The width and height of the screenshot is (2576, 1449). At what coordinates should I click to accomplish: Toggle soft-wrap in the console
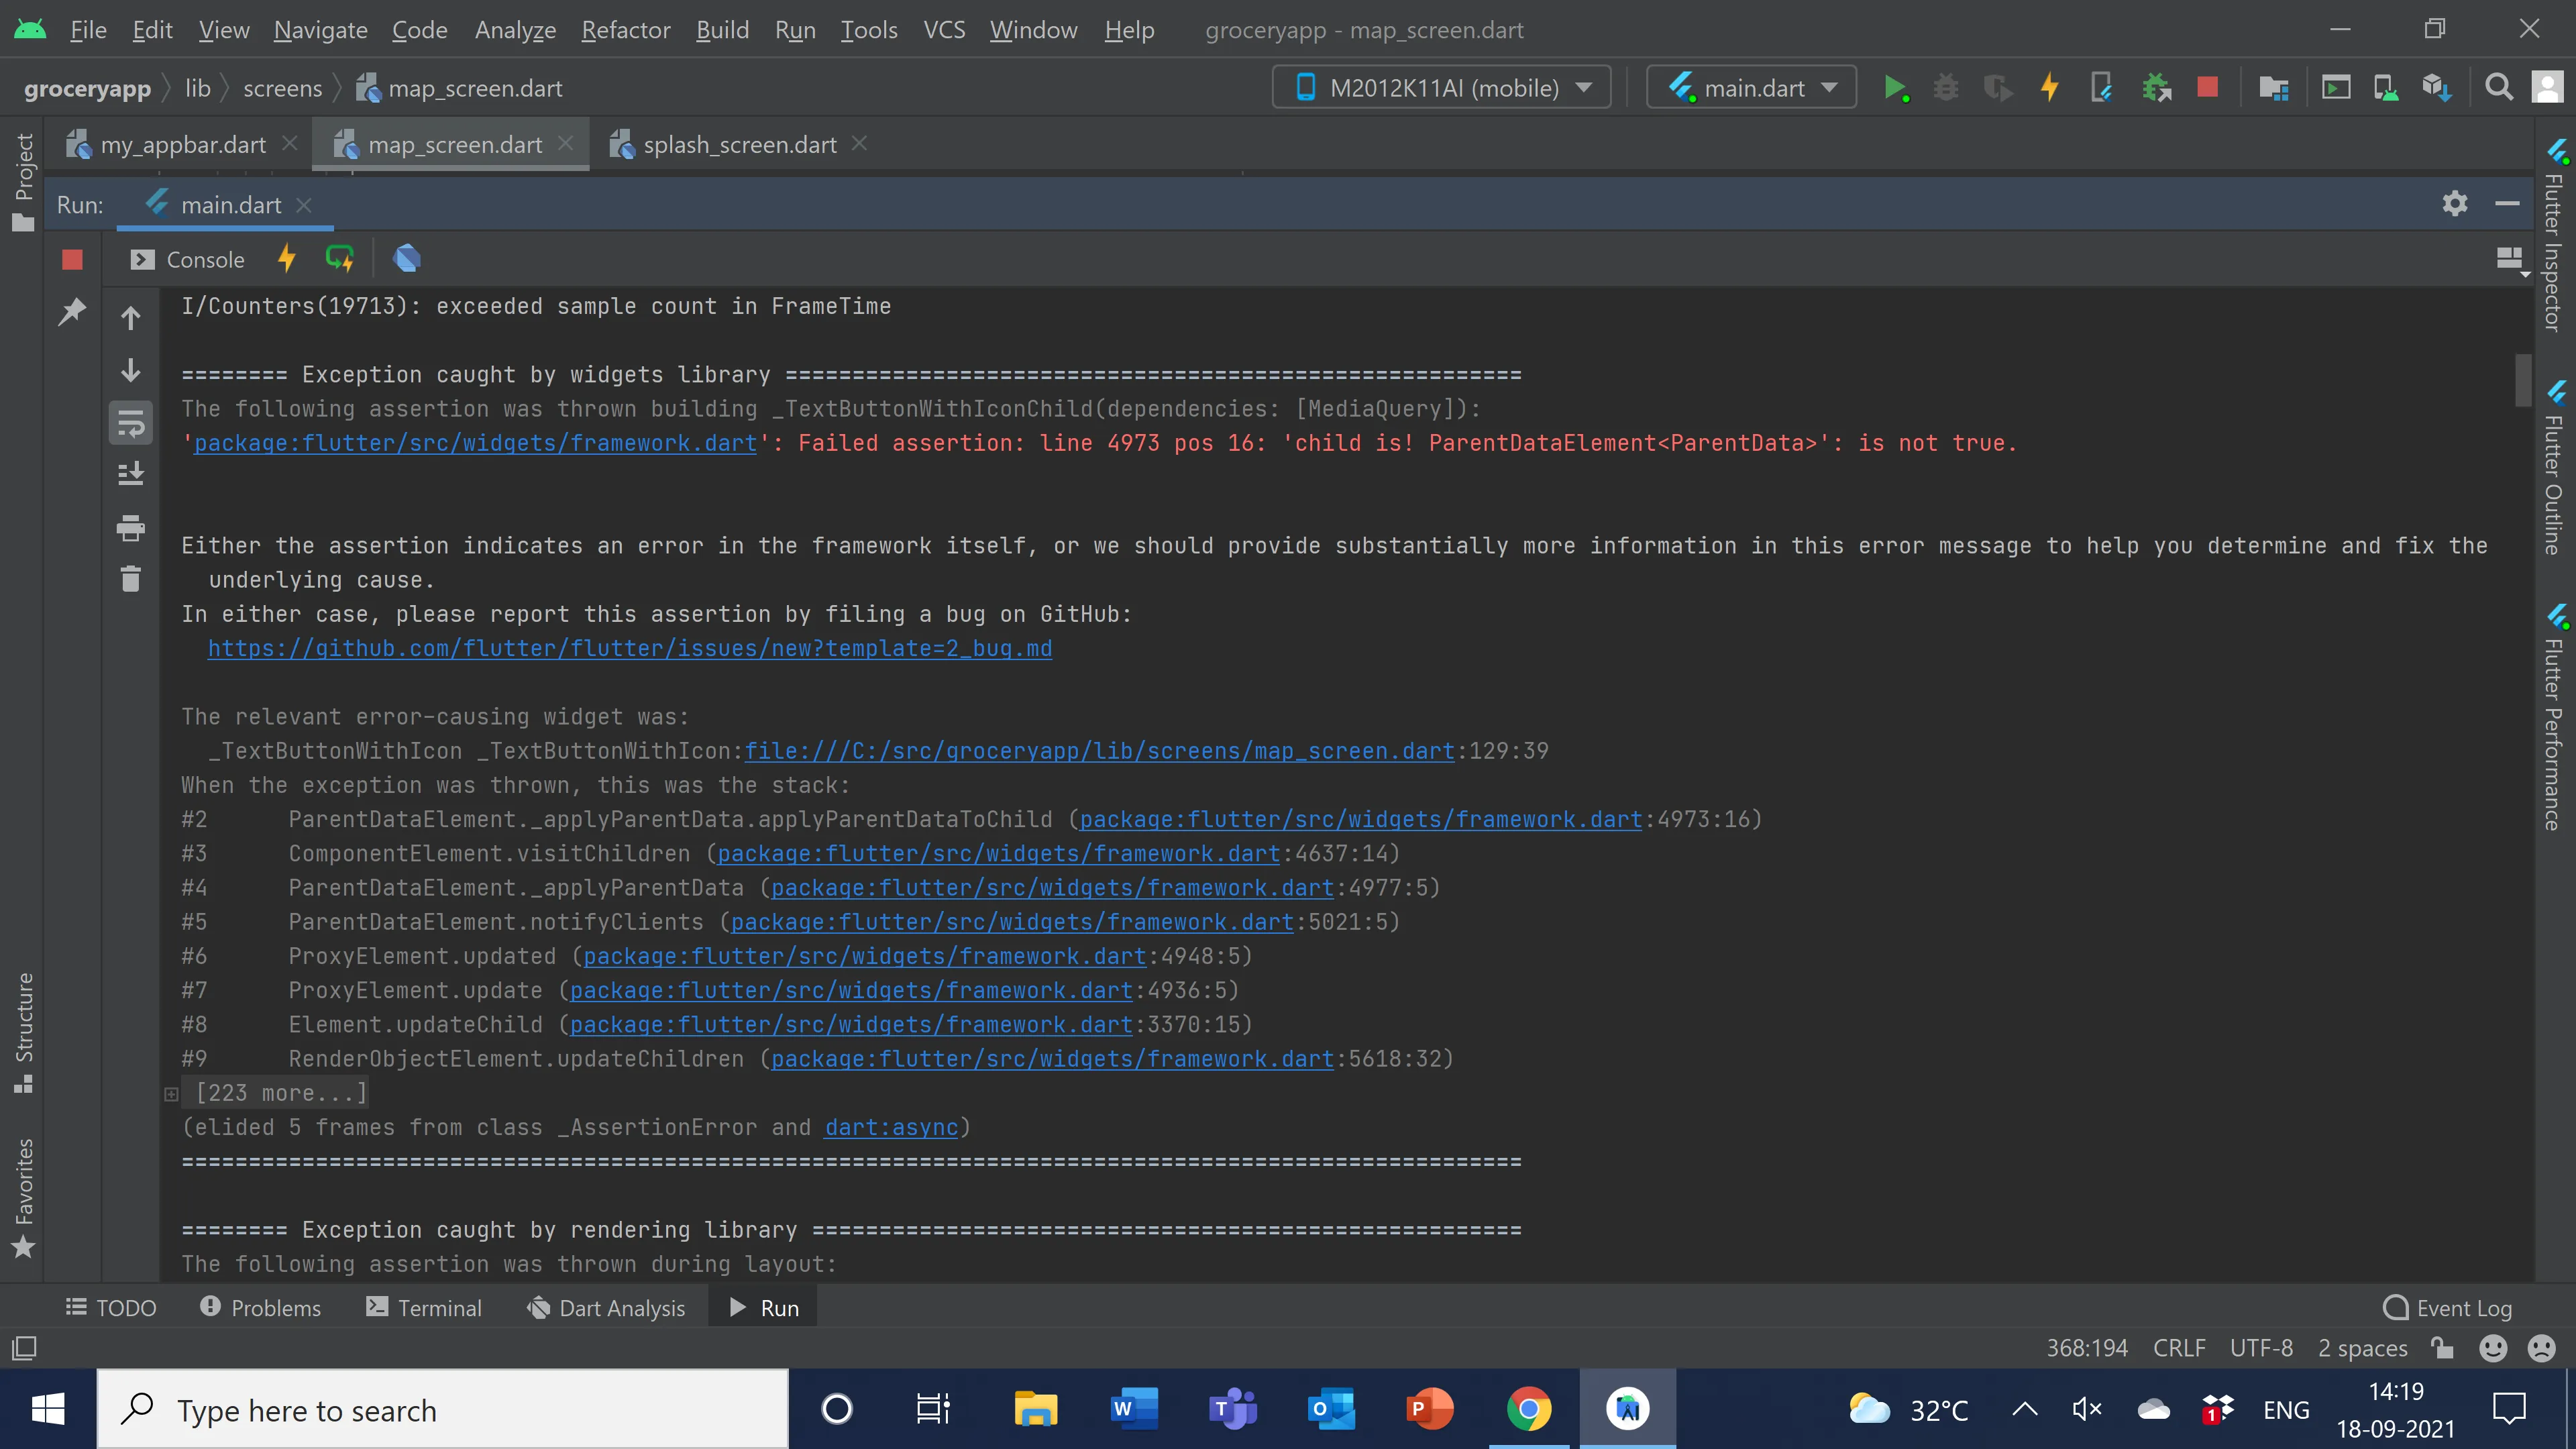(x=131, y=423)
